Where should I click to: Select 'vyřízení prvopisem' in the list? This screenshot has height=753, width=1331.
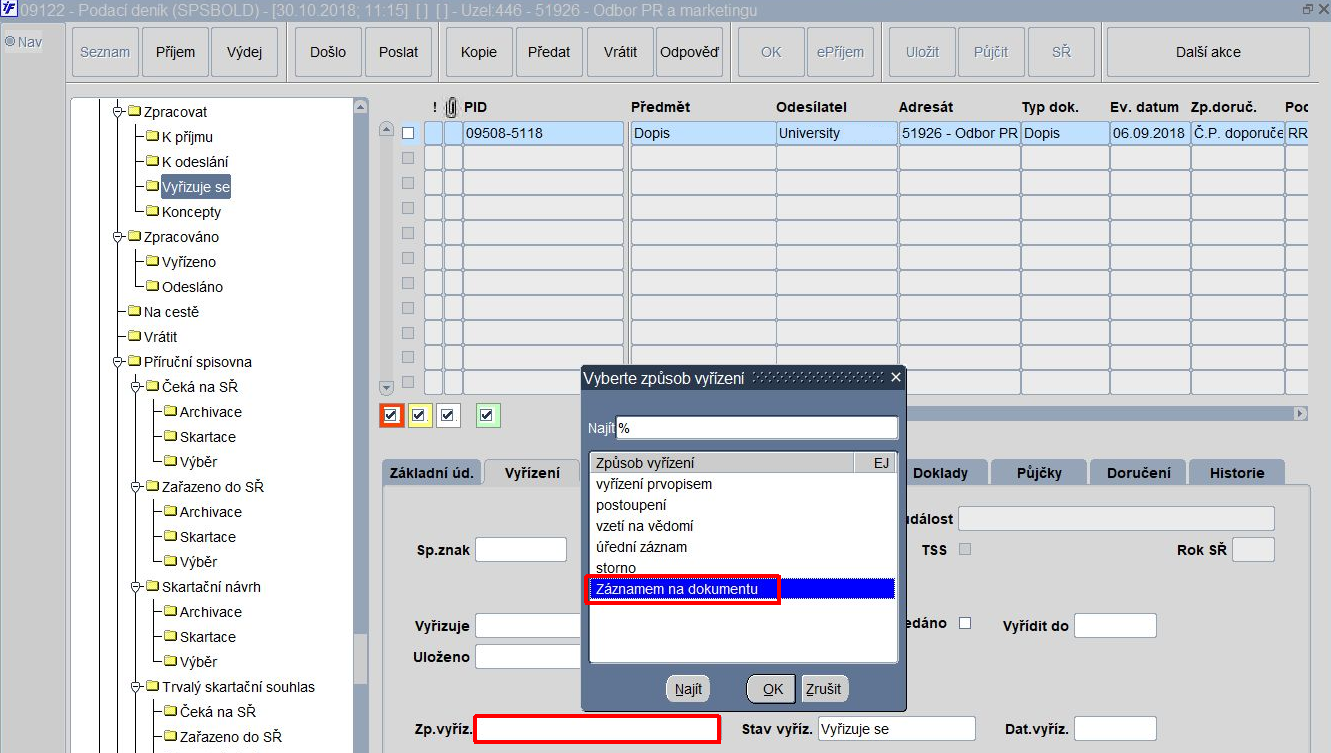tap(741, 484)
